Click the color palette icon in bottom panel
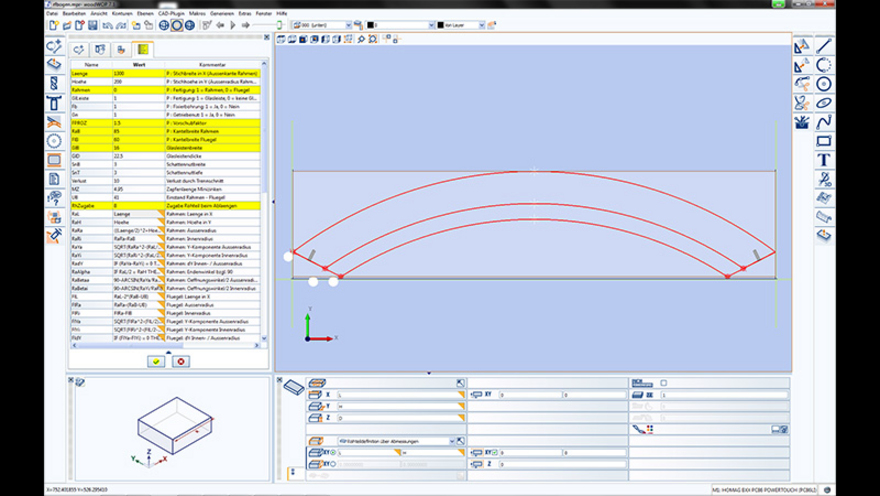 tap(650, 429)
